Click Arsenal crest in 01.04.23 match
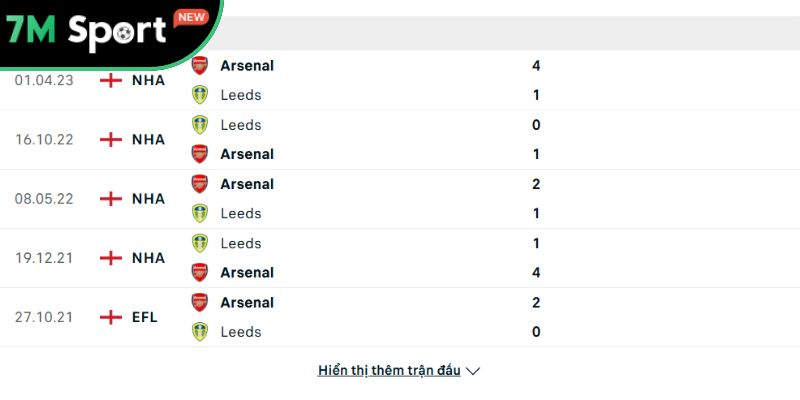The width and height of the screenshot is (800, 400). pos(200,66)
